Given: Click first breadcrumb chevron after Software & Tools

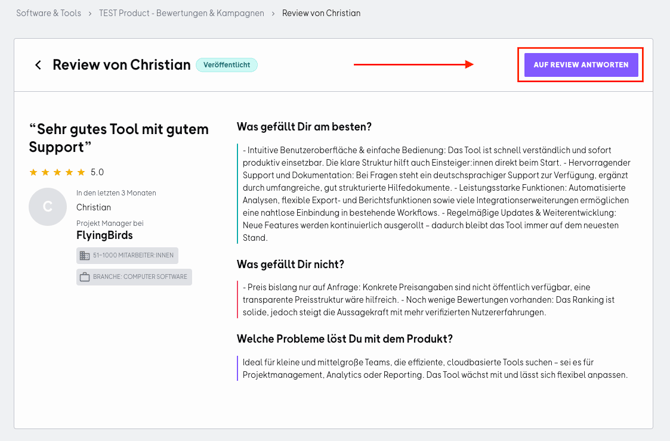Looking at the screenshot, I should pyautogui.click(x=90, y=14).
